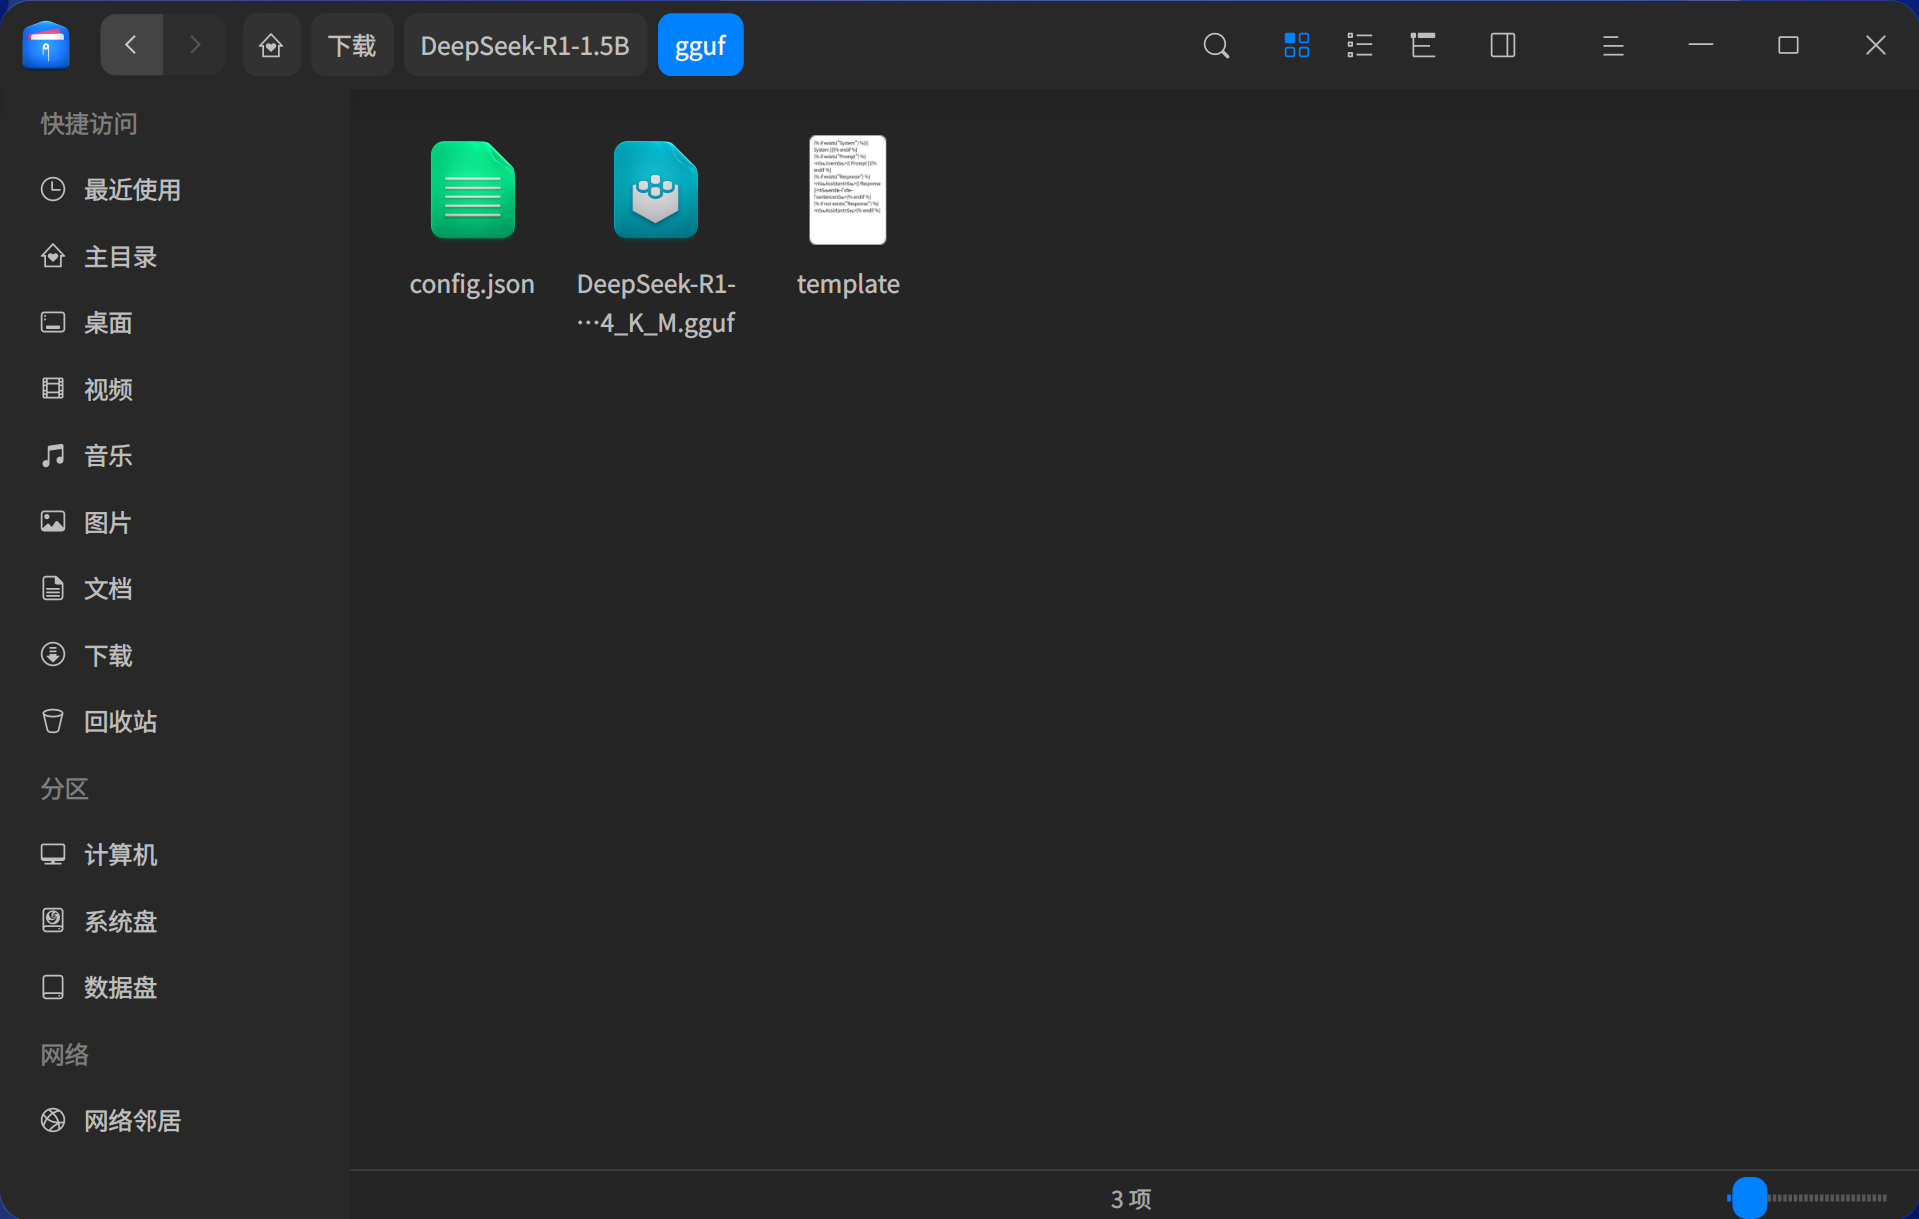
Task: Select the DeepSeek-R1 gguf model file icon
Action: coord(656,190)
